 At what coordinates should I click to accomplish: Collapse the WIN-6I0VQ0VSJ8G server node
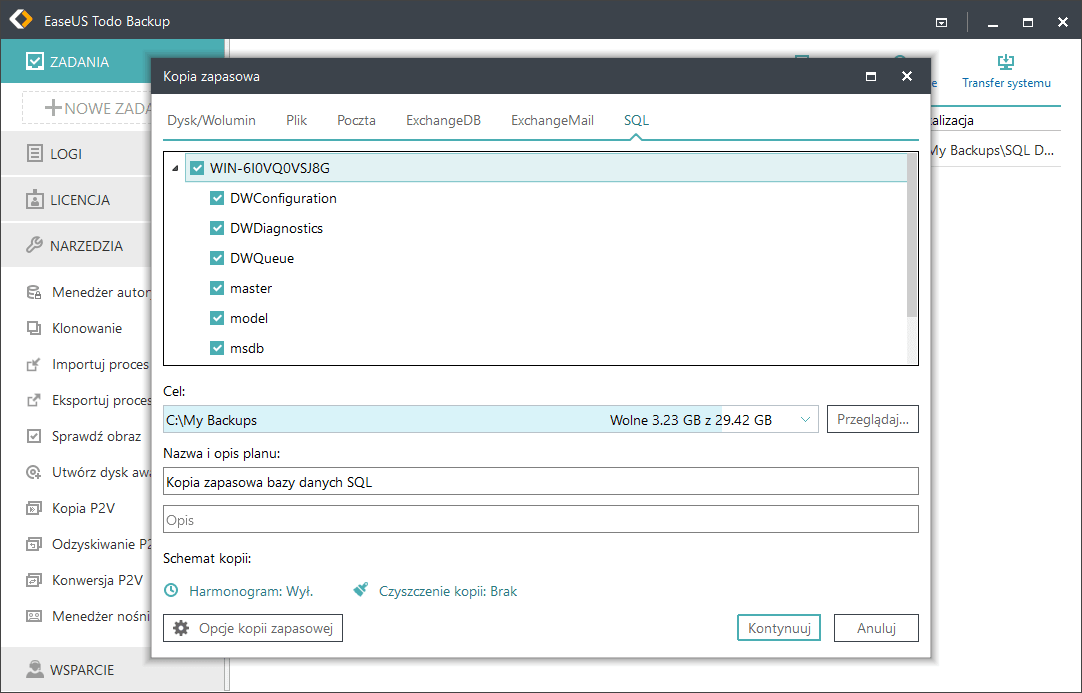tap(176, 169)
